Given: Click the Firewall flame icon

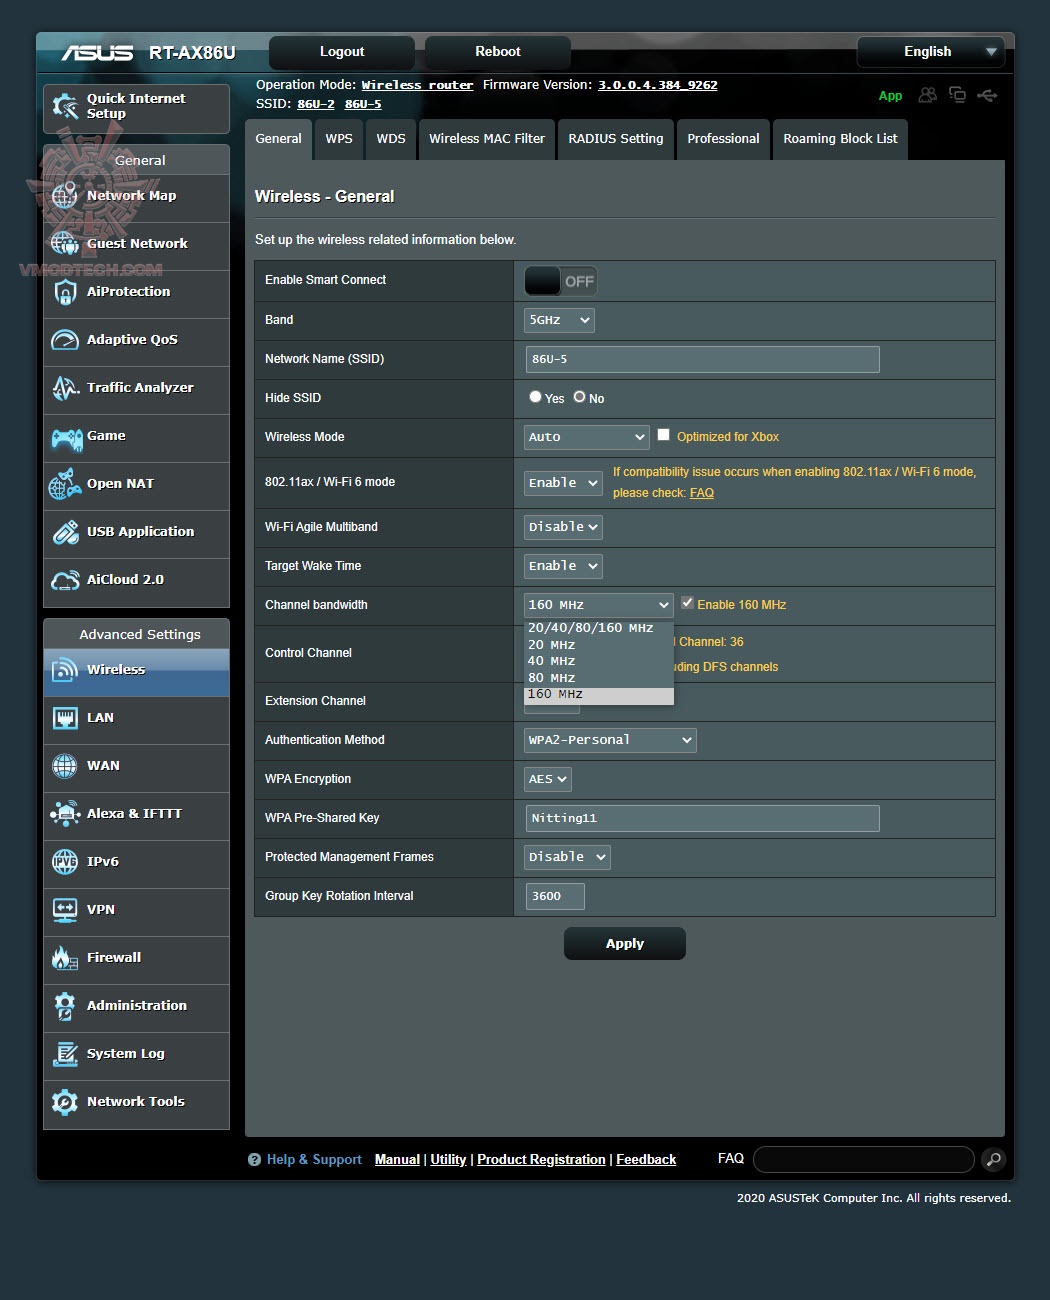Looking at the screenshot, I should [65, 958].
